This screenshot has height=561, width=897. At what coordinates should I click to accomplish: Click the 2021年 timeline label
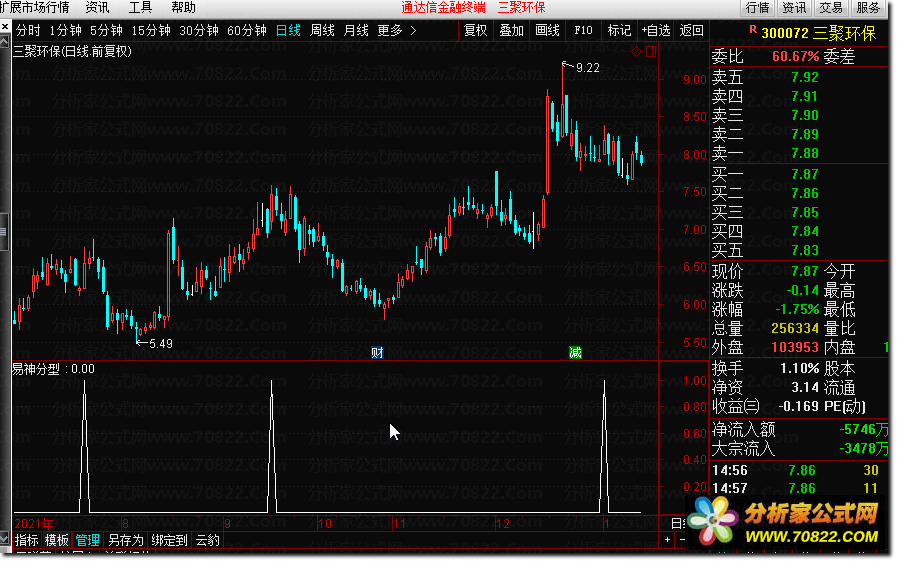pyautogui.click(x=33, y=524)
